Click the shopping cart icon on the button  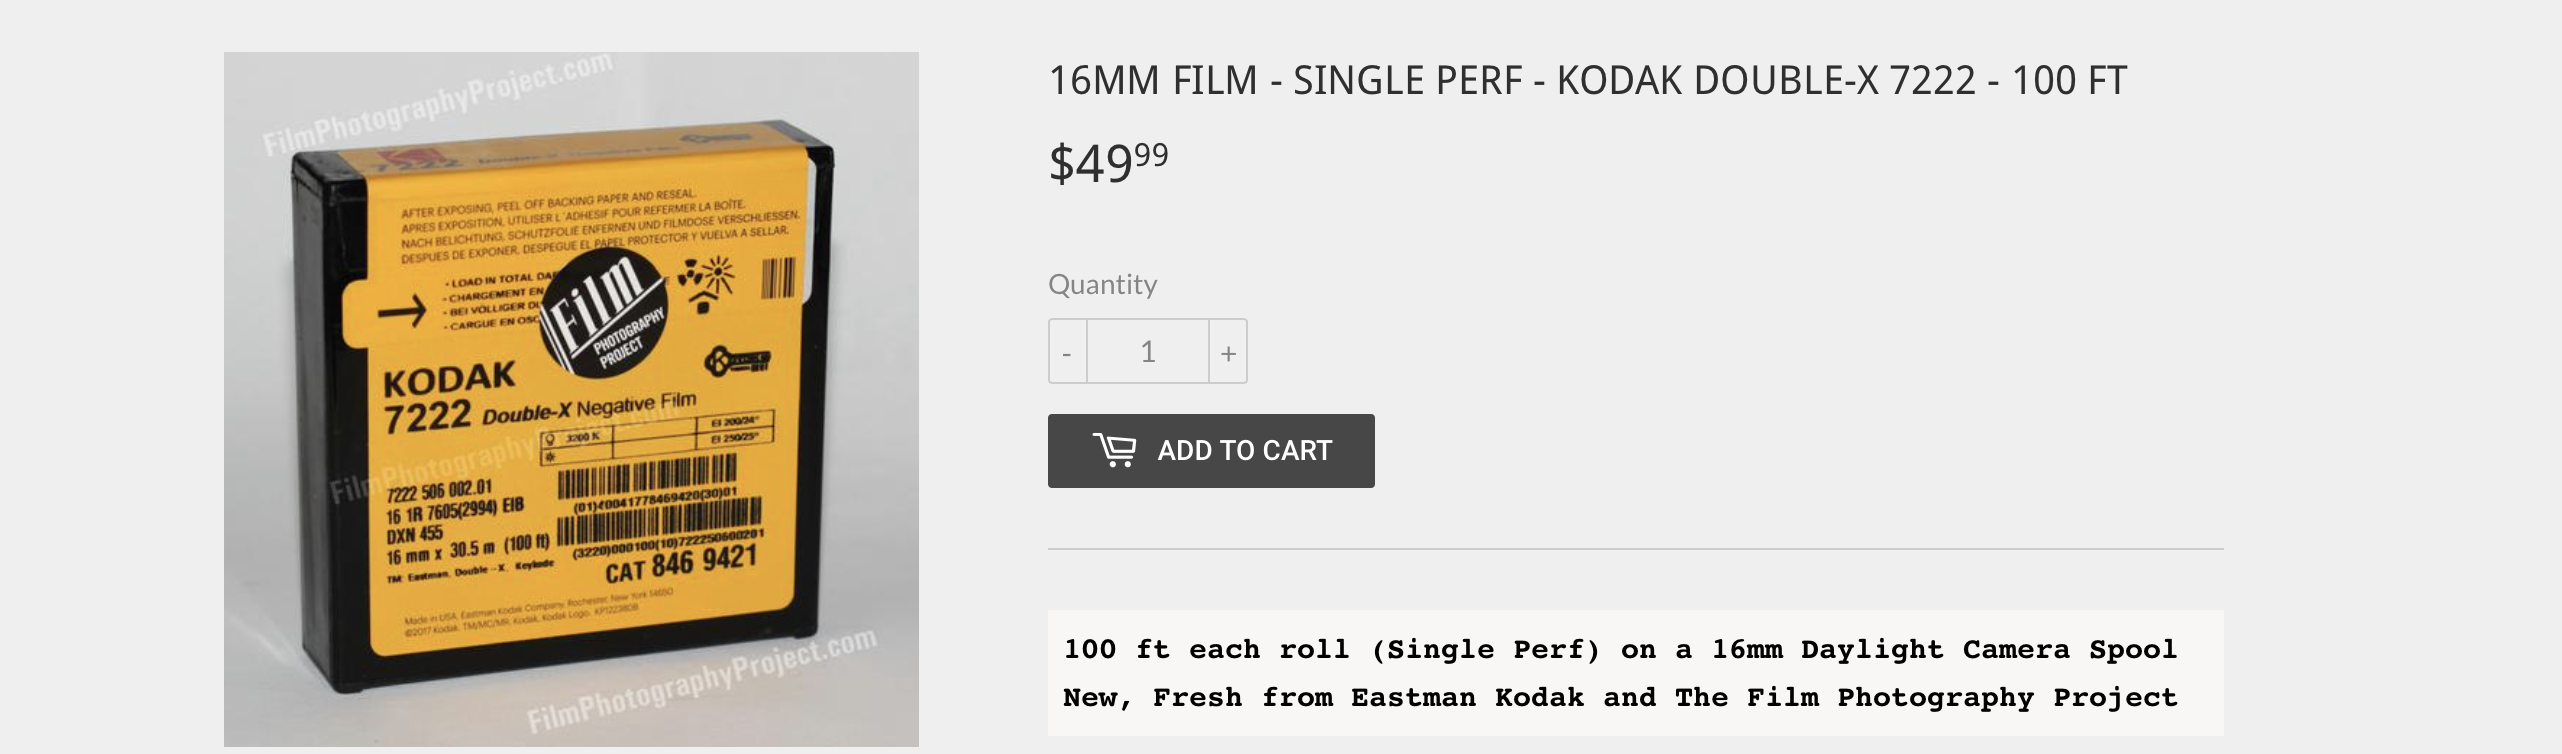(x=1114, y=450)
